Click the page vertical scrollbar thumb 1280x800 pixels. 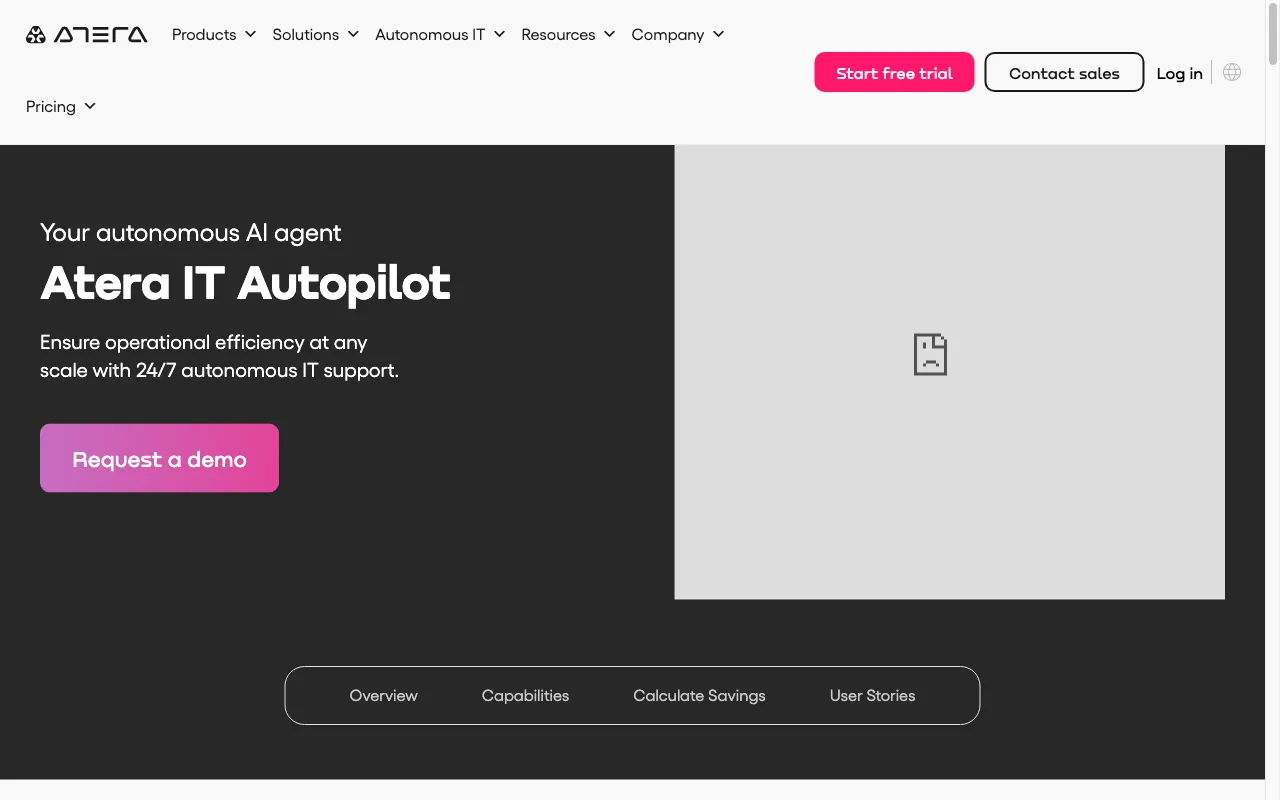tap(1272, 35)
